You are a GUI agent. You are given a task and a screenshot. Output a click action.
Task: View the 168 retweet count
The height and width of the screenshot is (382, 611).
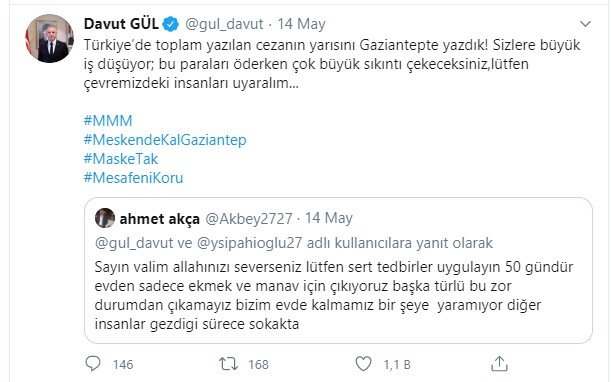(258, 364)
